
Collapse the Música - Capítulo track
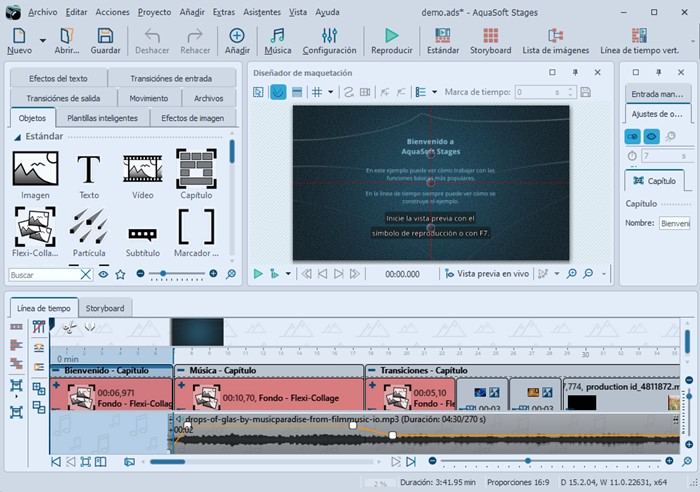[181, 370]
